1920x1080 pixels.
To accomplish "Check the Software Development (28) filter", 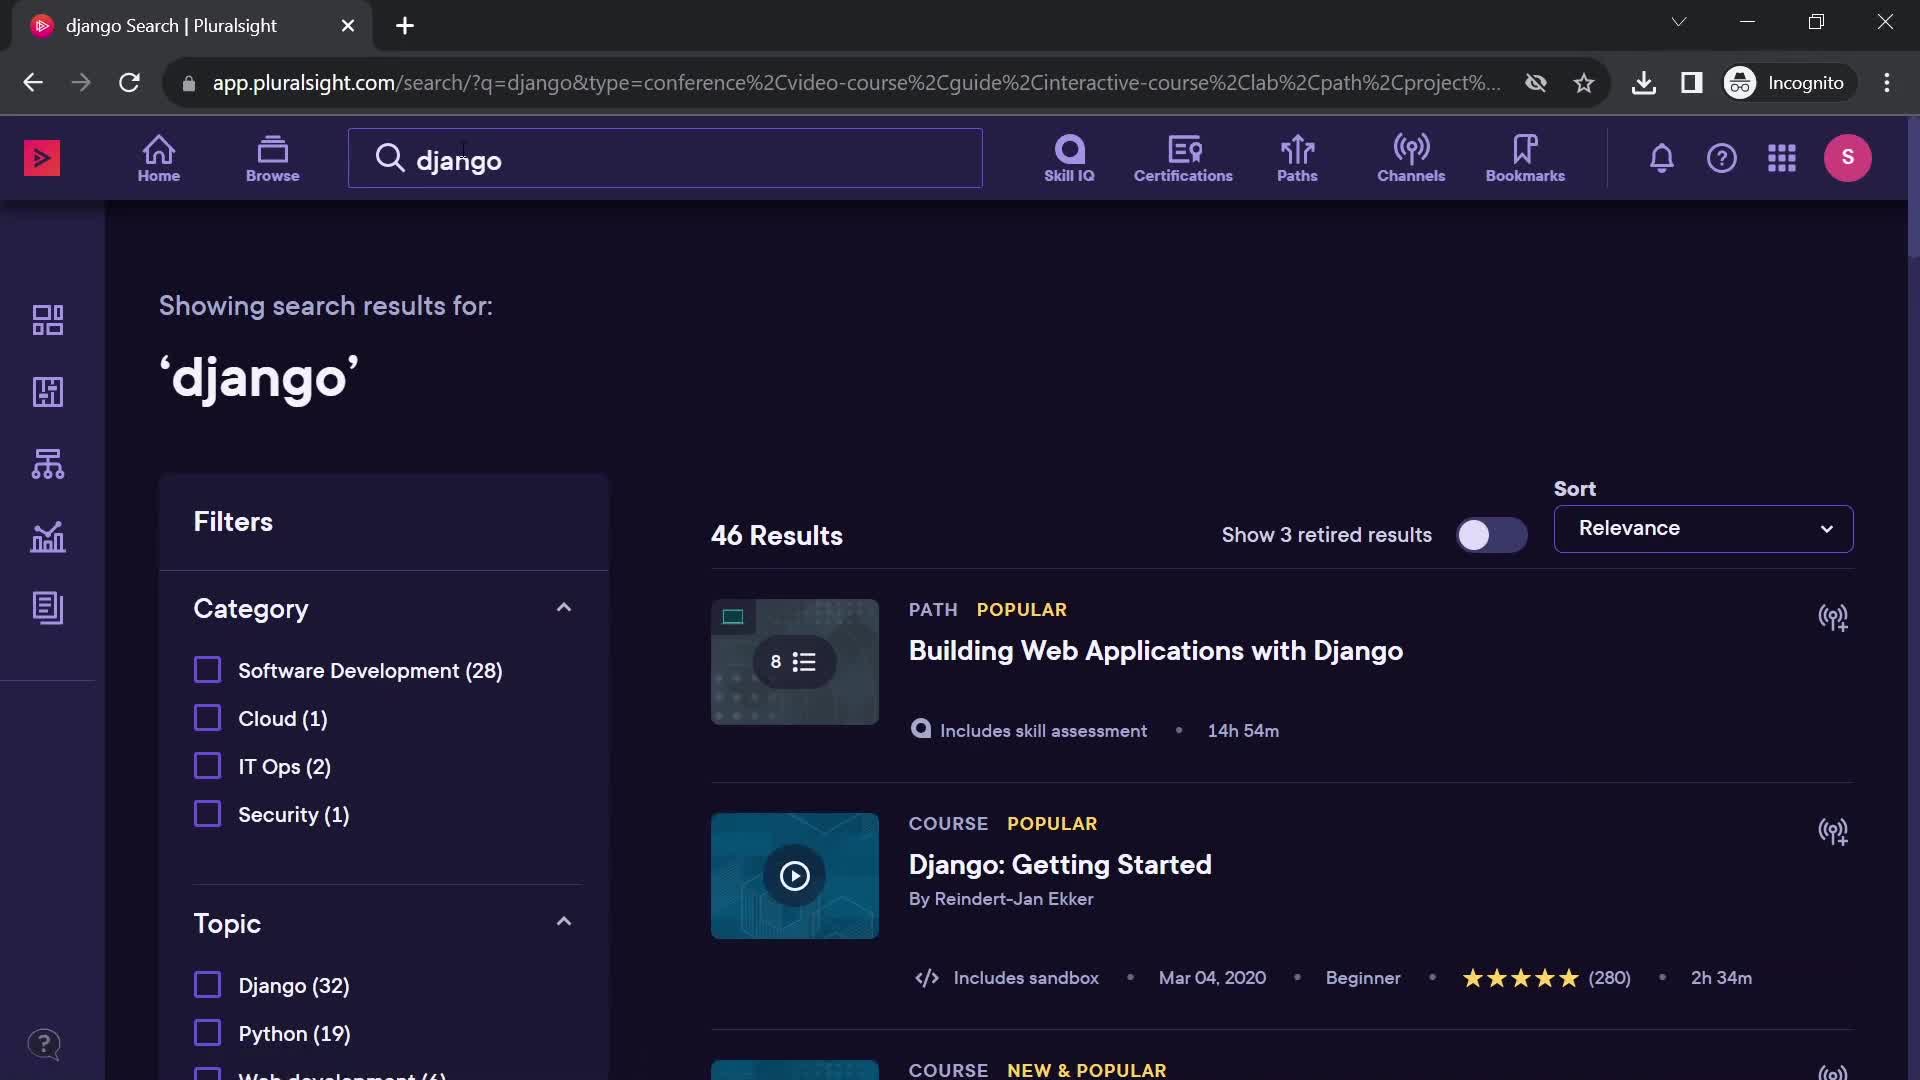I will [x=207, y=670].
